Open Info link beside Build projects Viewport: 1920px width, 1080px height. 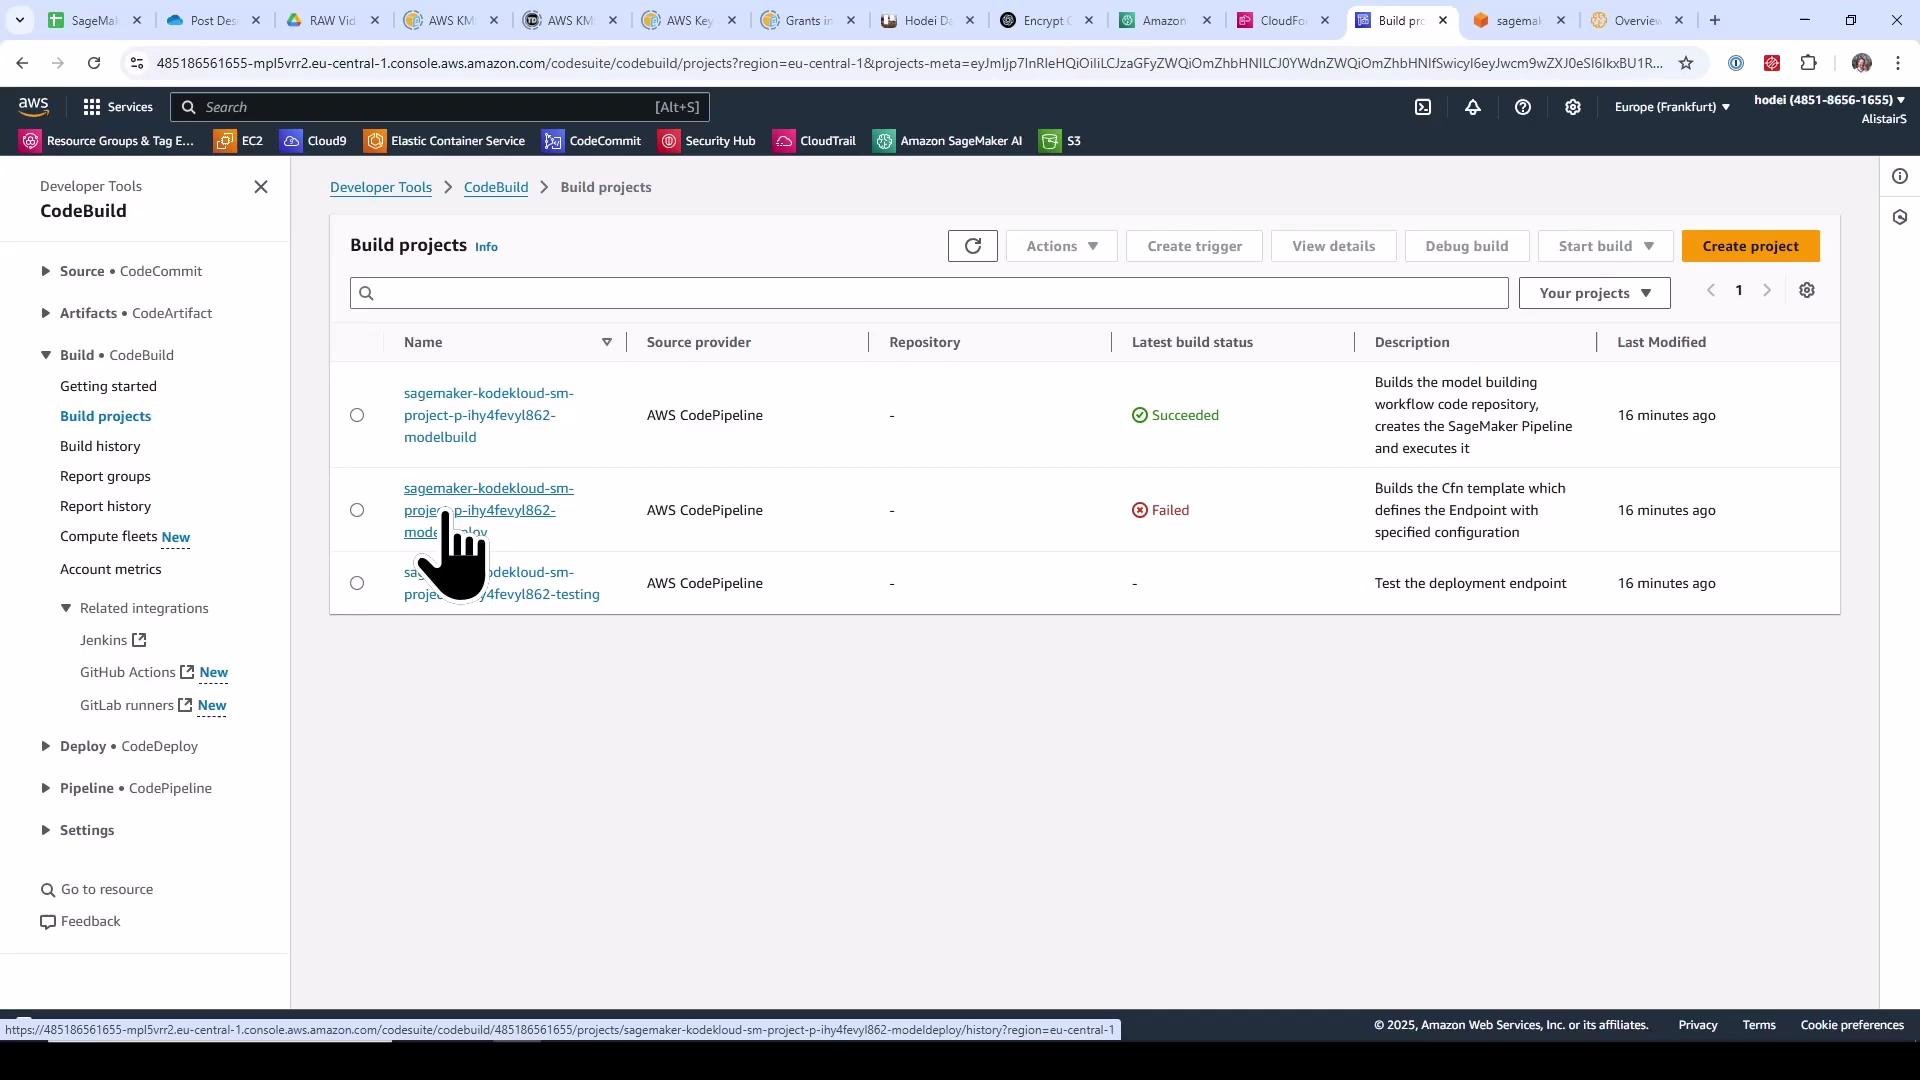[486, 247]
